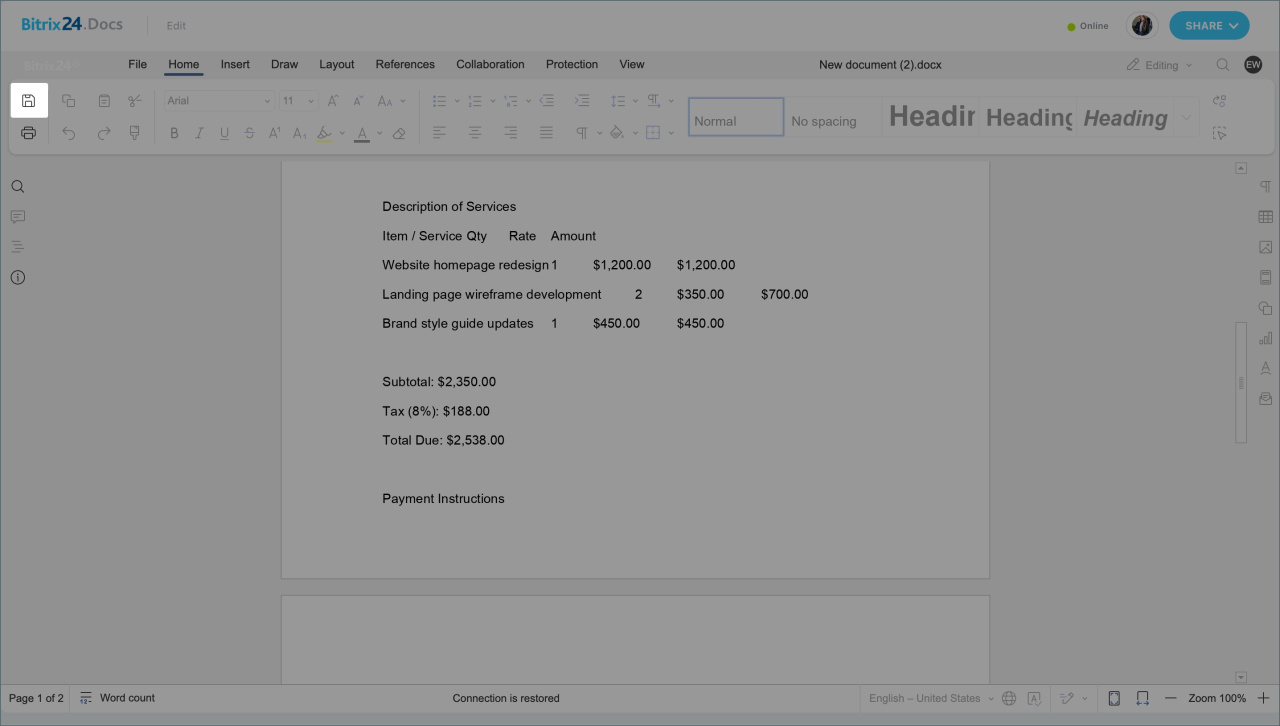Image resolution: width=1280 pixels, height=726 pixels.
Task: Click the zoom in plus button
Action: click(x=1263, y=698)
